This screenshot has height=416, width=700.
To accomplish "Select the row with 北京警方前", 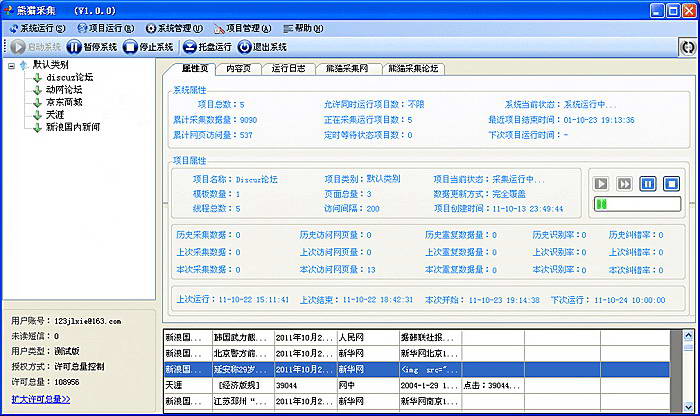I will tap(417, 354).
